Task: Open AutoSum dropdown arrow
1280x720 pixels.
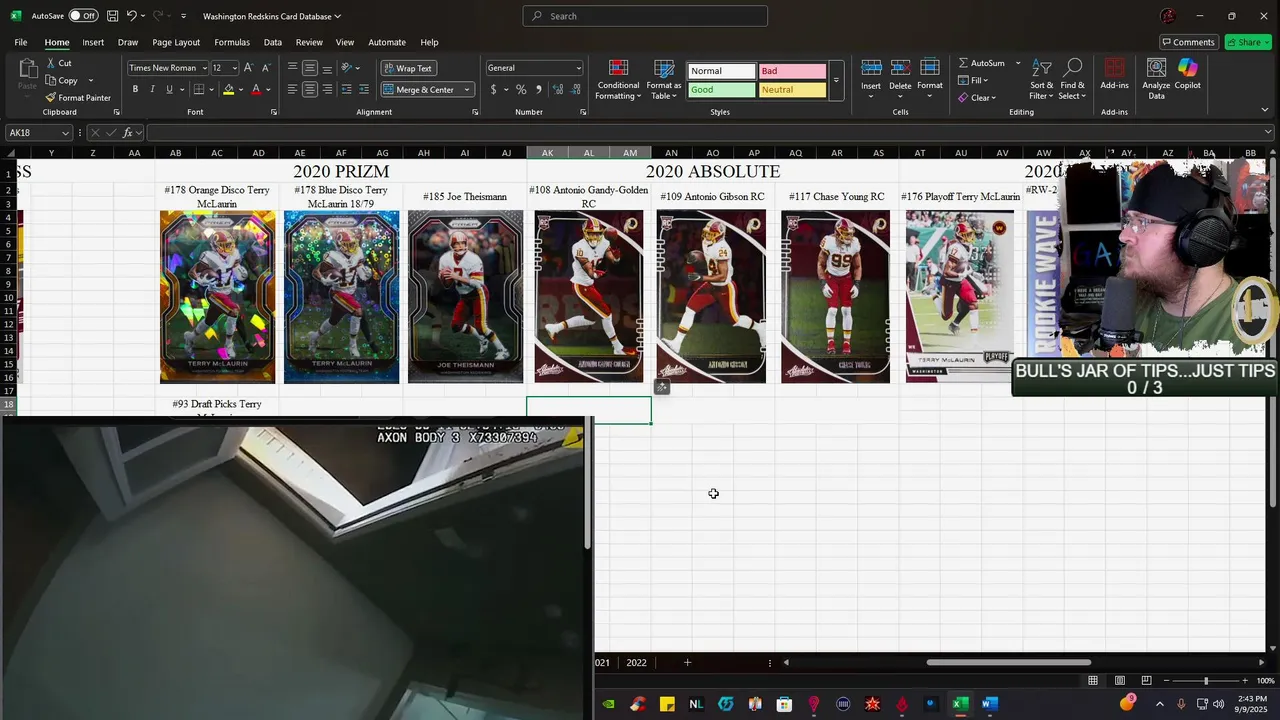Action: click(1018, 63)
